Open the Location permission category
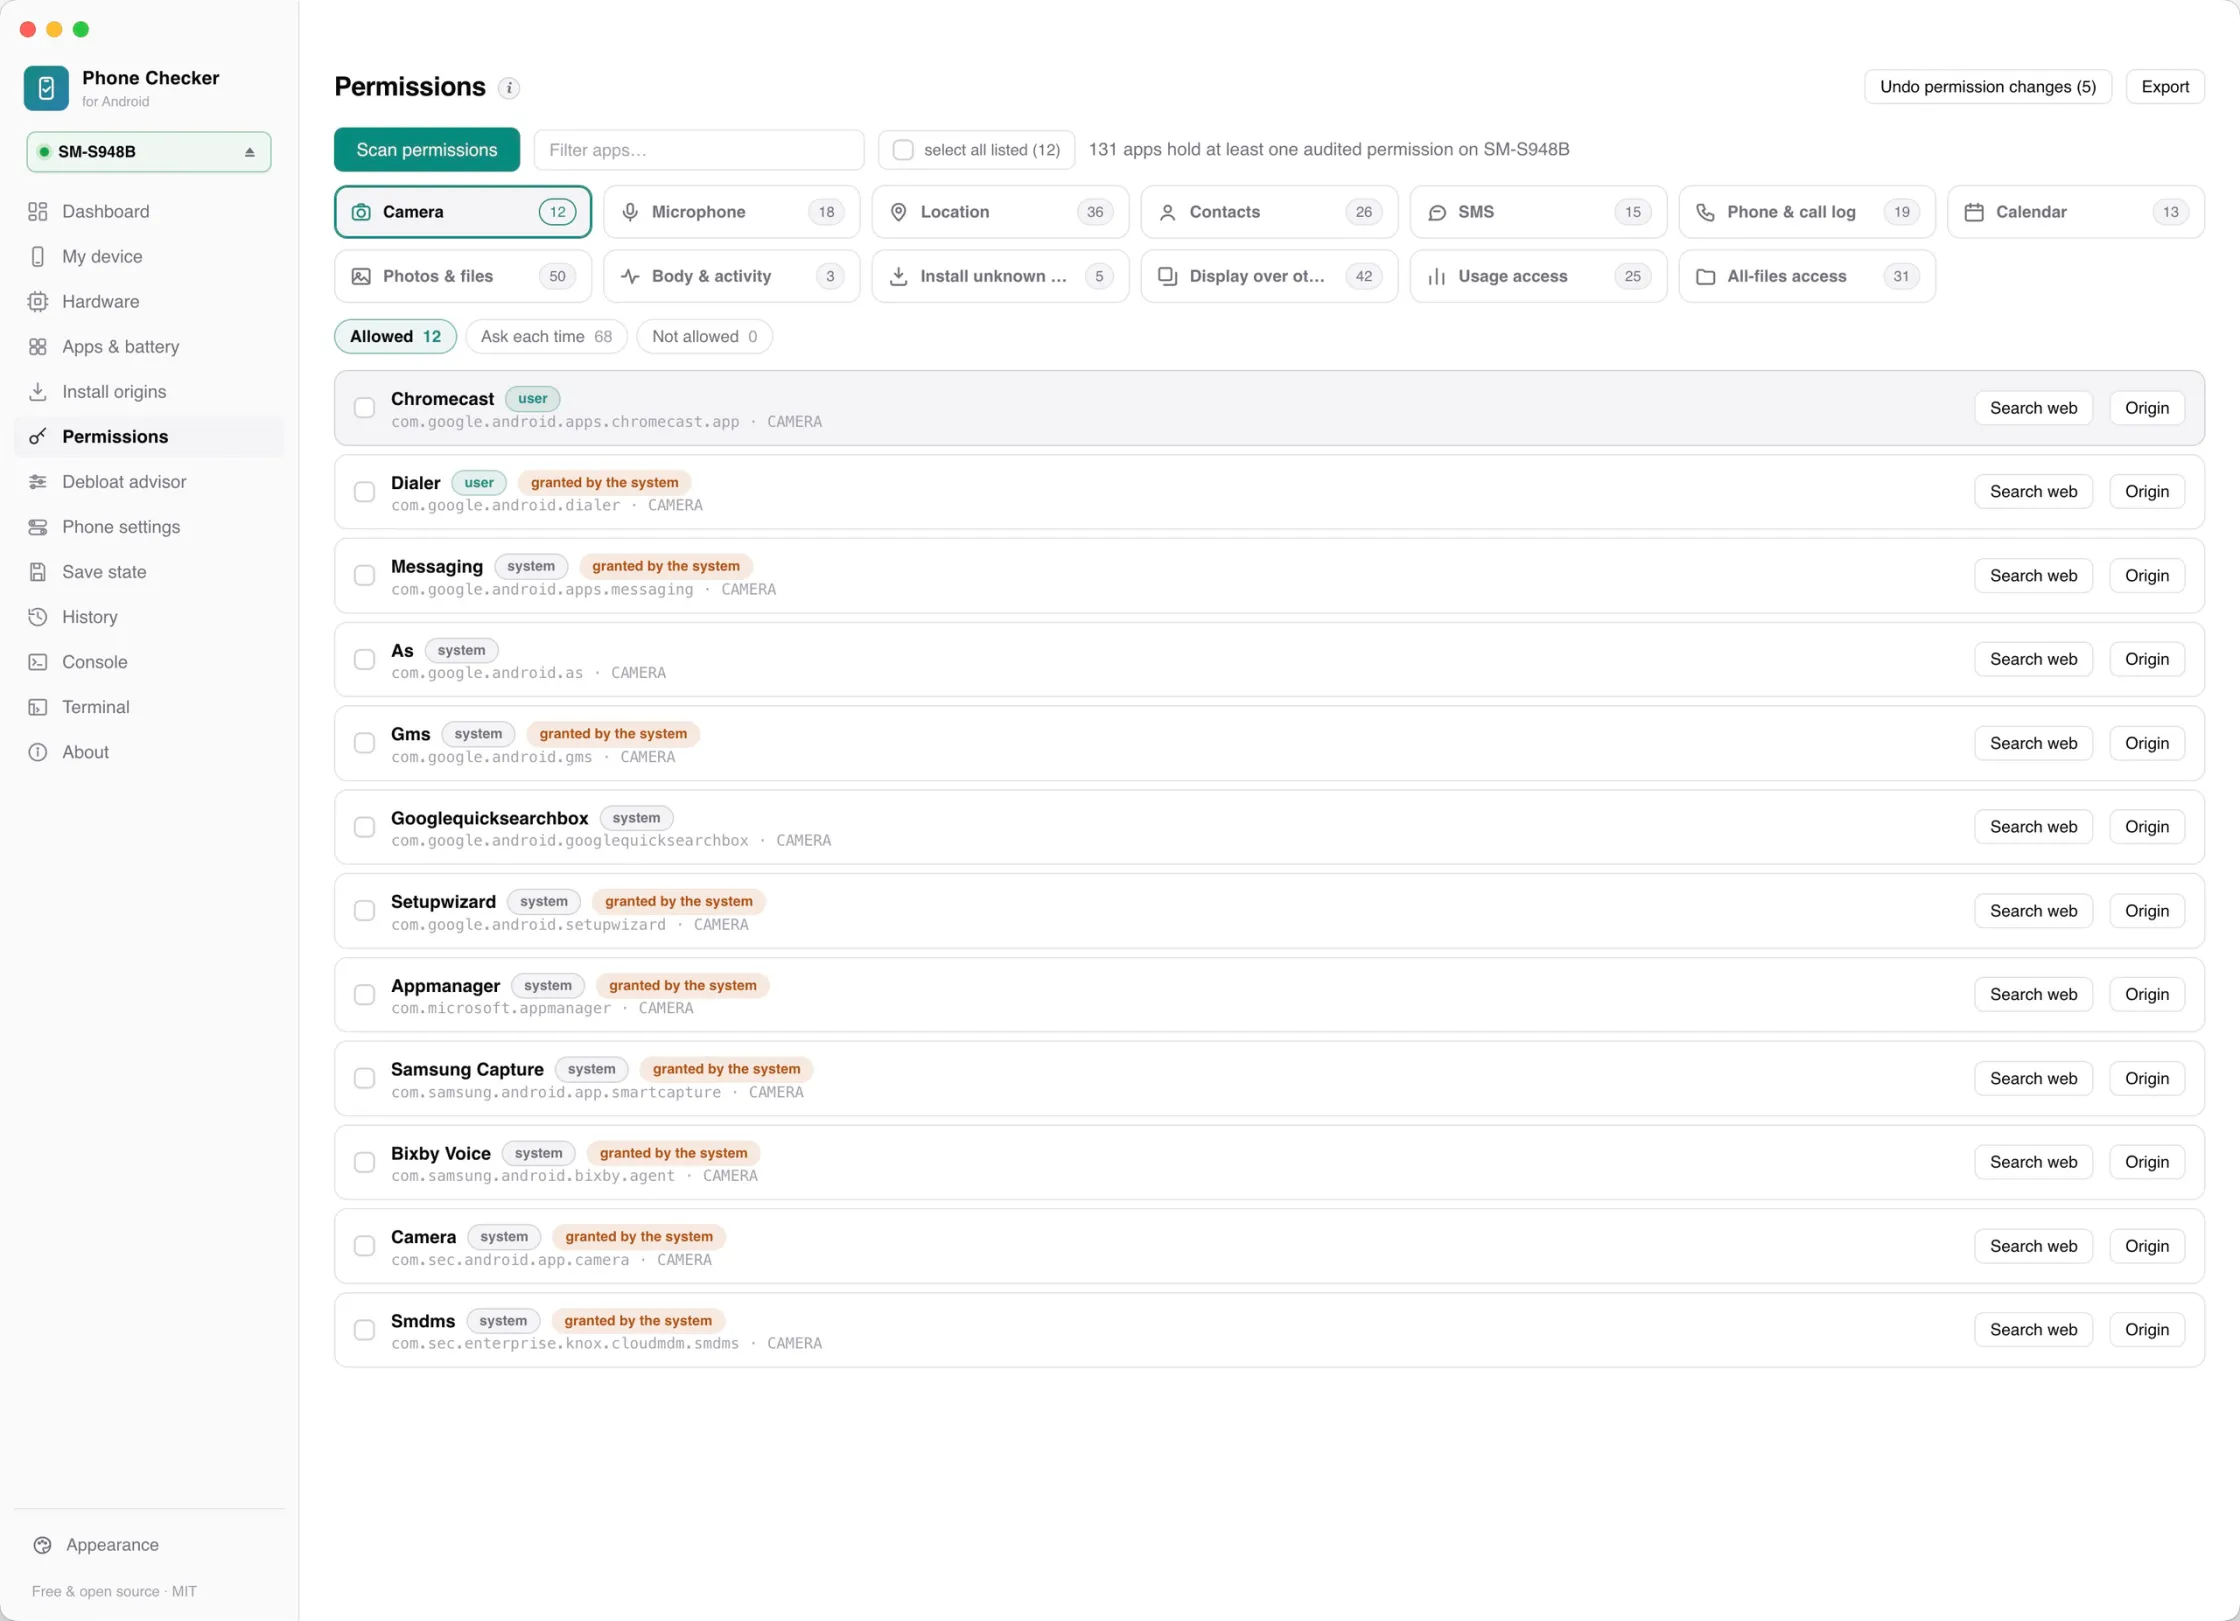This screenshot has height=1621, width=2240. [x=1000, y=212]
